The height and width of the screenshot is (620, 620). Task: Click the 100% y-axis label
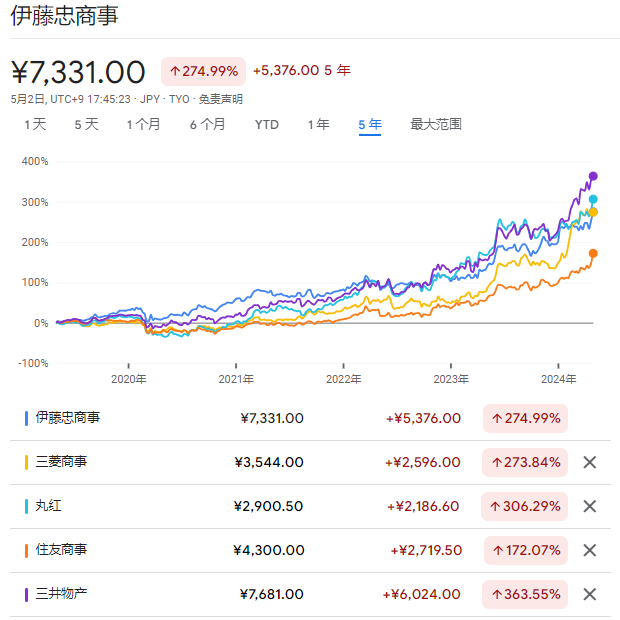(35, 282)
